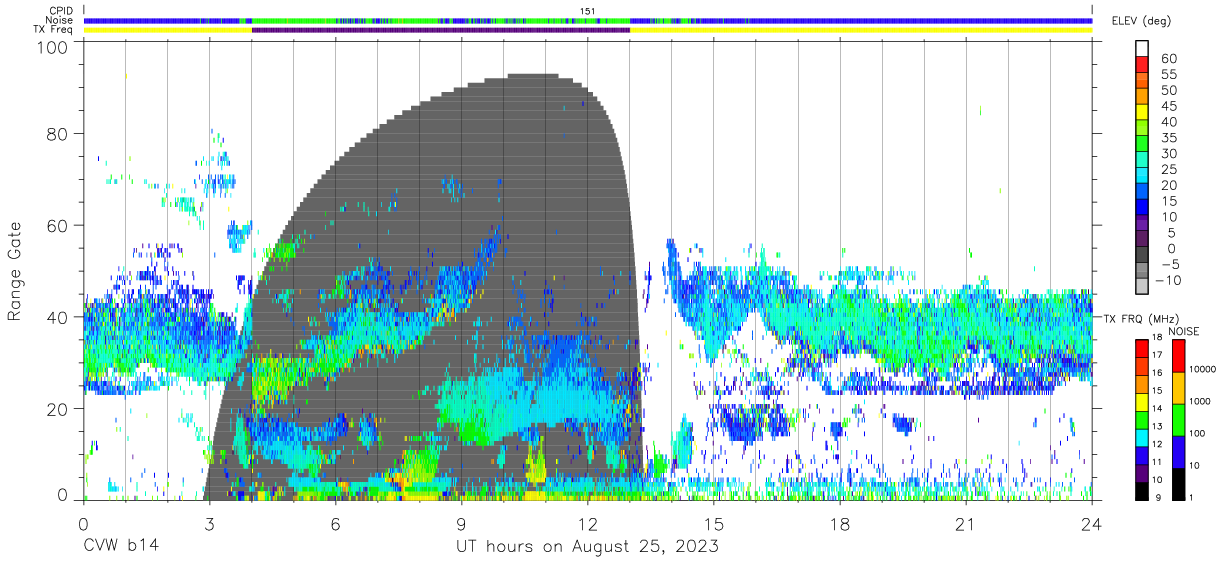1228x567 pixels.
Task: Click ELEV legend value '-10'
Action: [1166, 280]
